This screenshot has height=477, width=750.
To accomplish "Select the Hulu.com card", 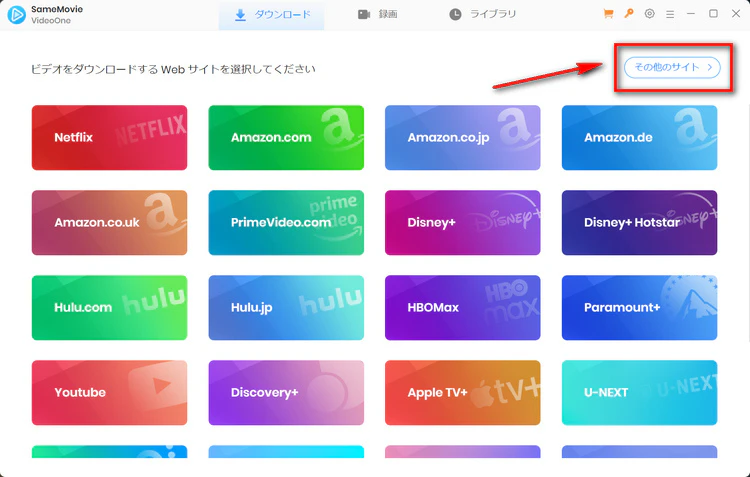I will (x=109, y=308).
